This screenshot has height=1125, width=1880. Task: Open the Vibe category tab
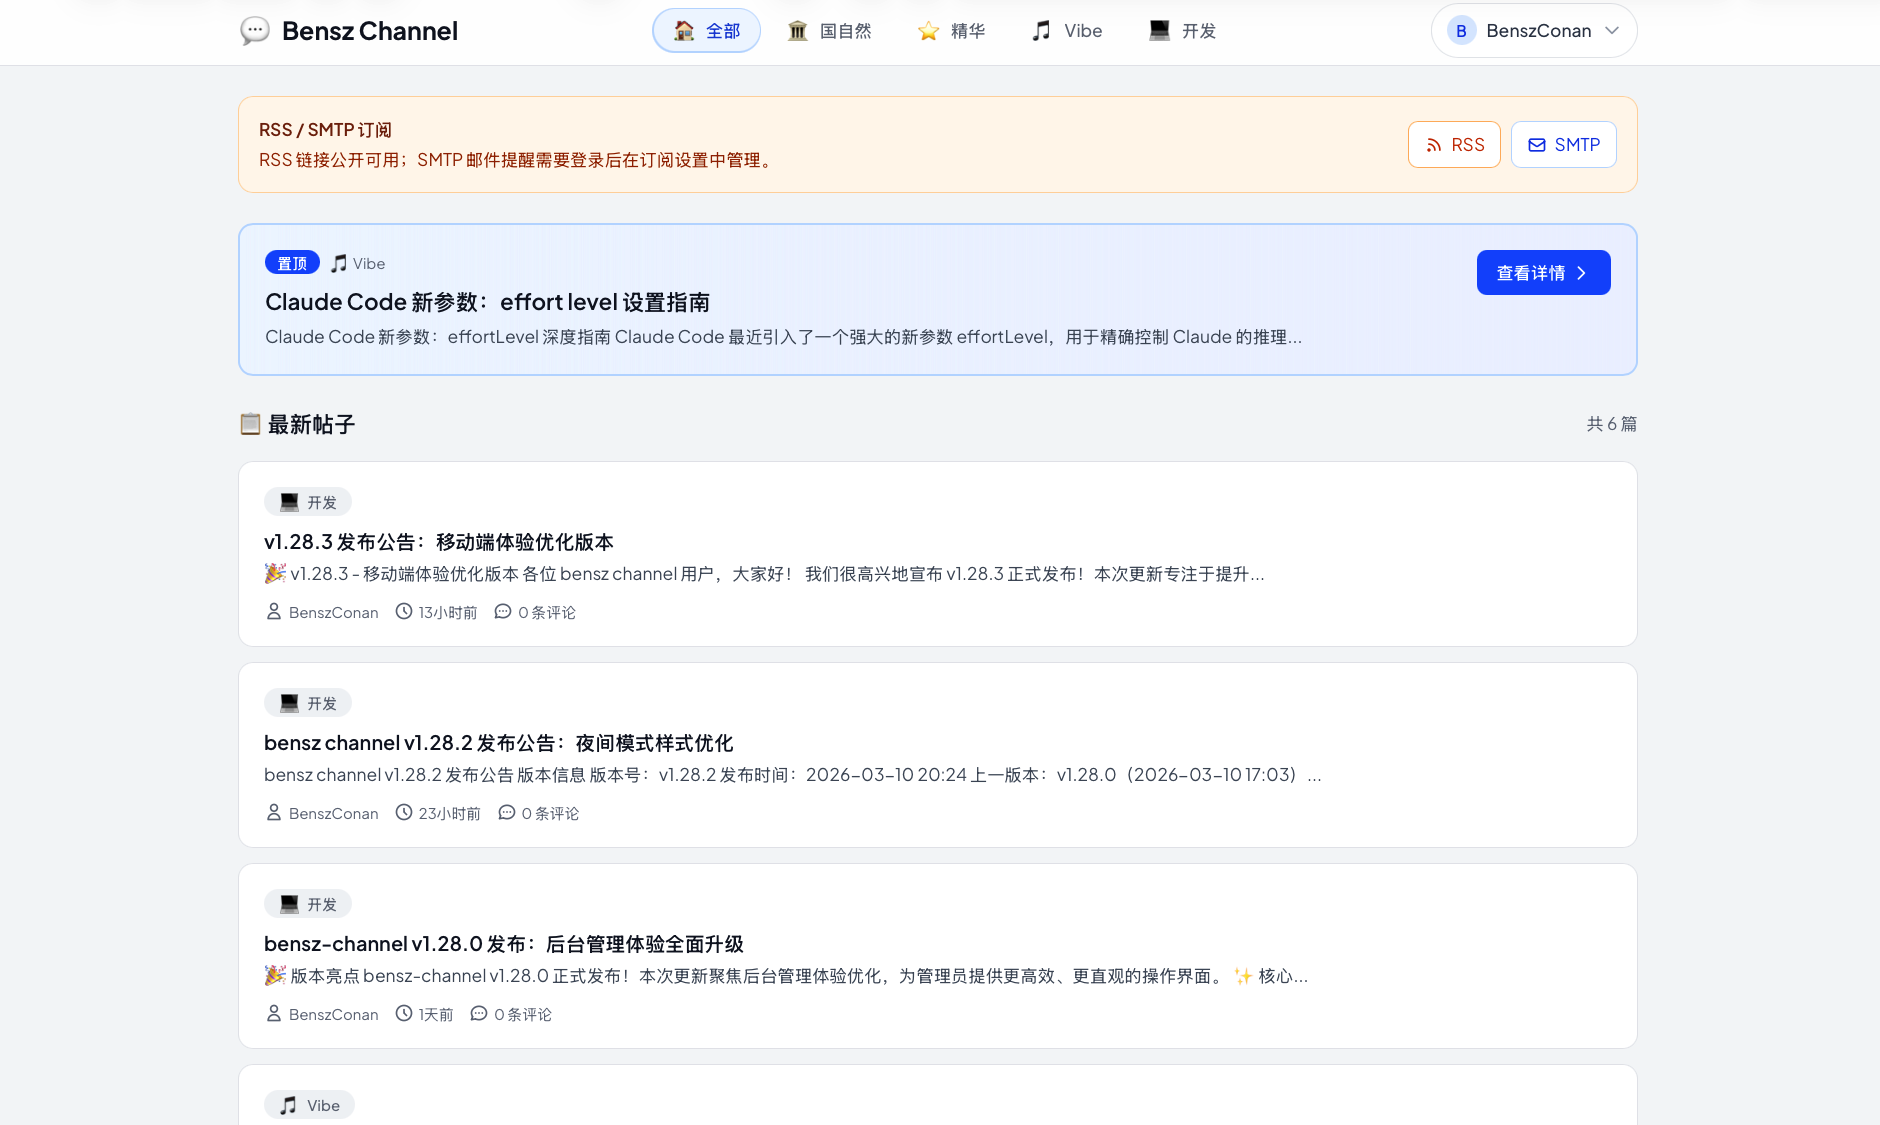[x=1067, y=31]
